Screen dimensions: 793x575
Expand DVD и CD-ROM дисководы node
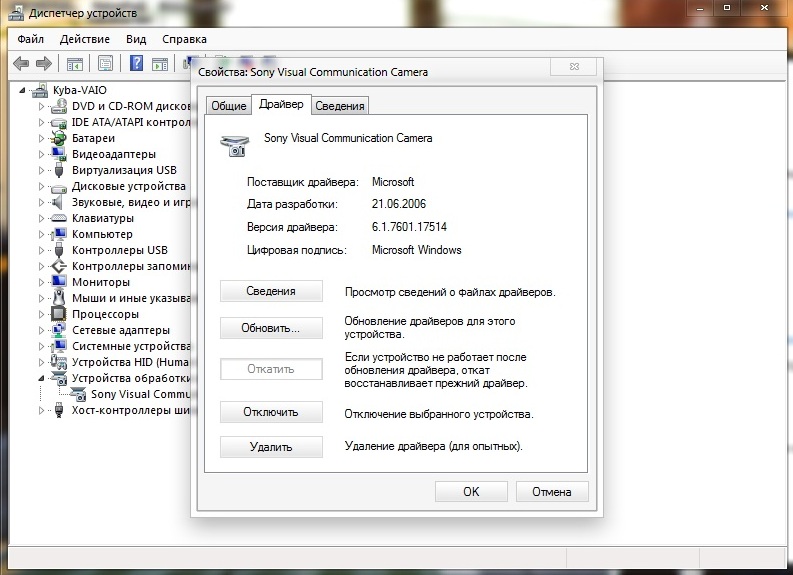click(x=41, y=107)
